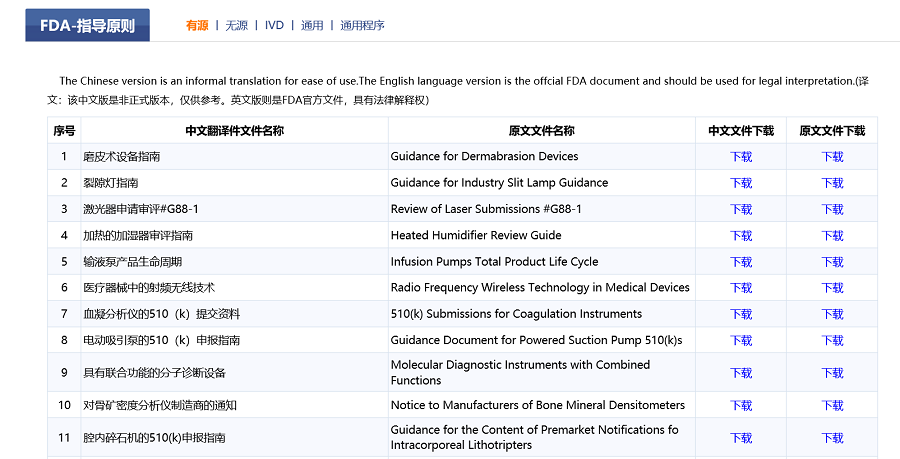Open the 有源 category tab
900x459 pixels.
197,25
